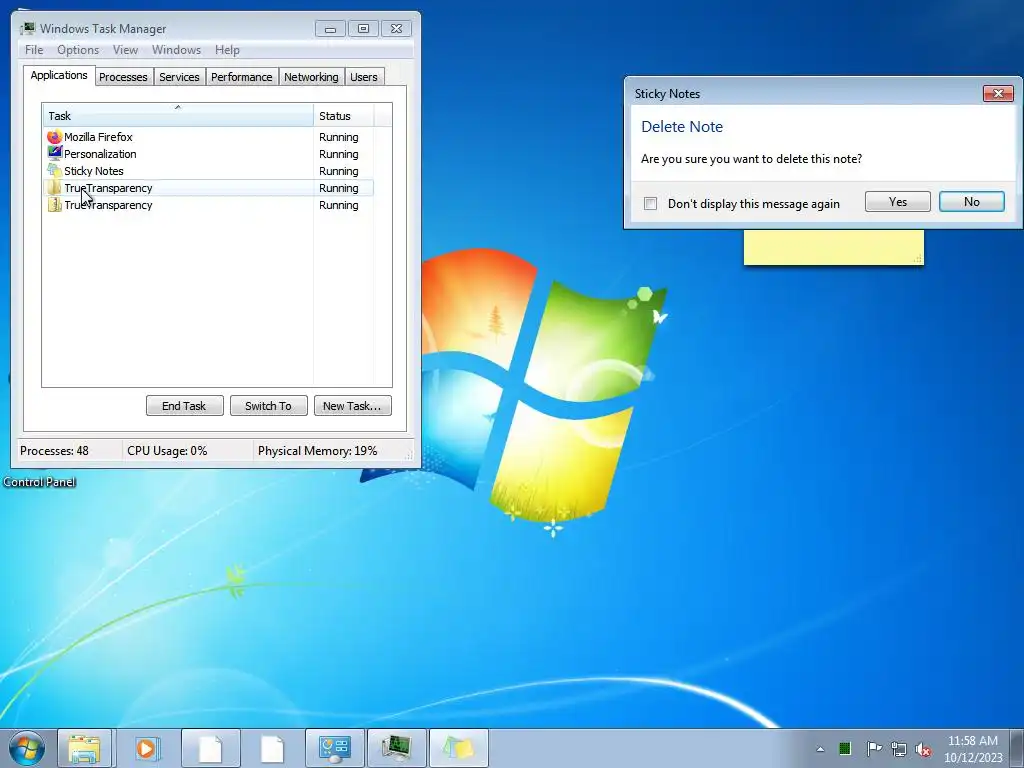Confirm deletion with Yes button
This screenshot has width=1024, height=768.
tap(897, 202)
